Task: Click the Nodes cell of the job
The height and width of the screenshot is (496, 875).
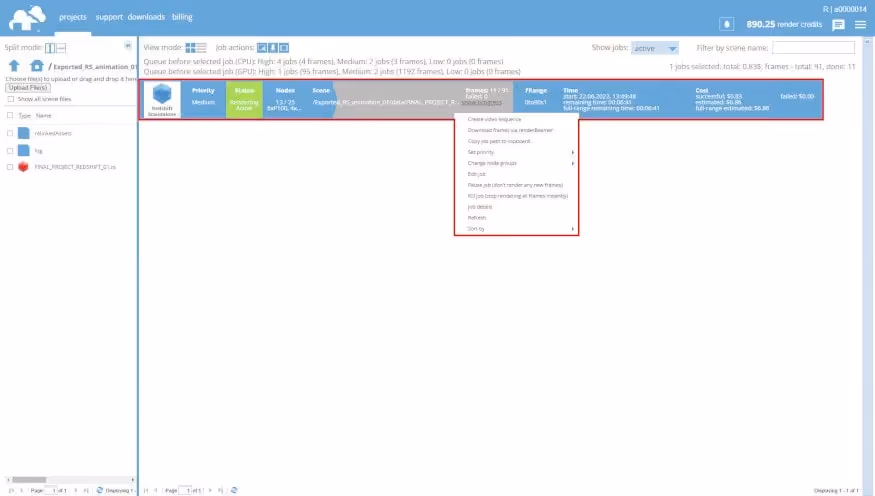Action: (x=285, y=99)
